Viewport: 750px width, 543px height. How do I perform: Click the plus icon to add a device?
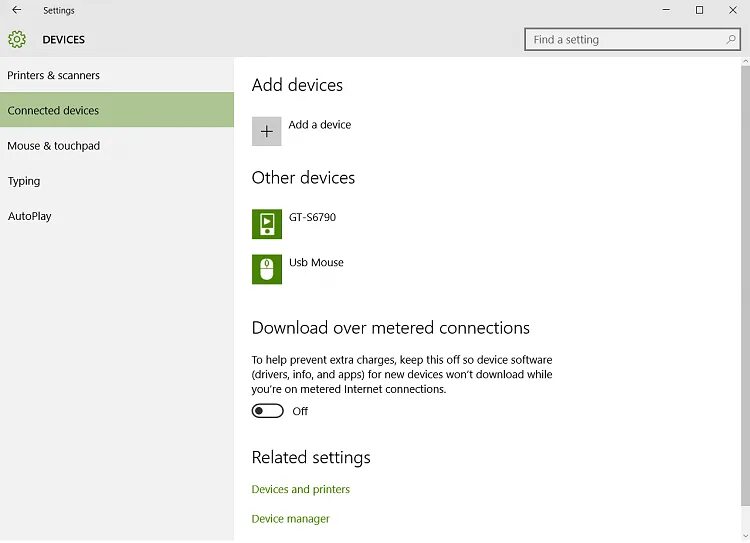coord(266,131)
